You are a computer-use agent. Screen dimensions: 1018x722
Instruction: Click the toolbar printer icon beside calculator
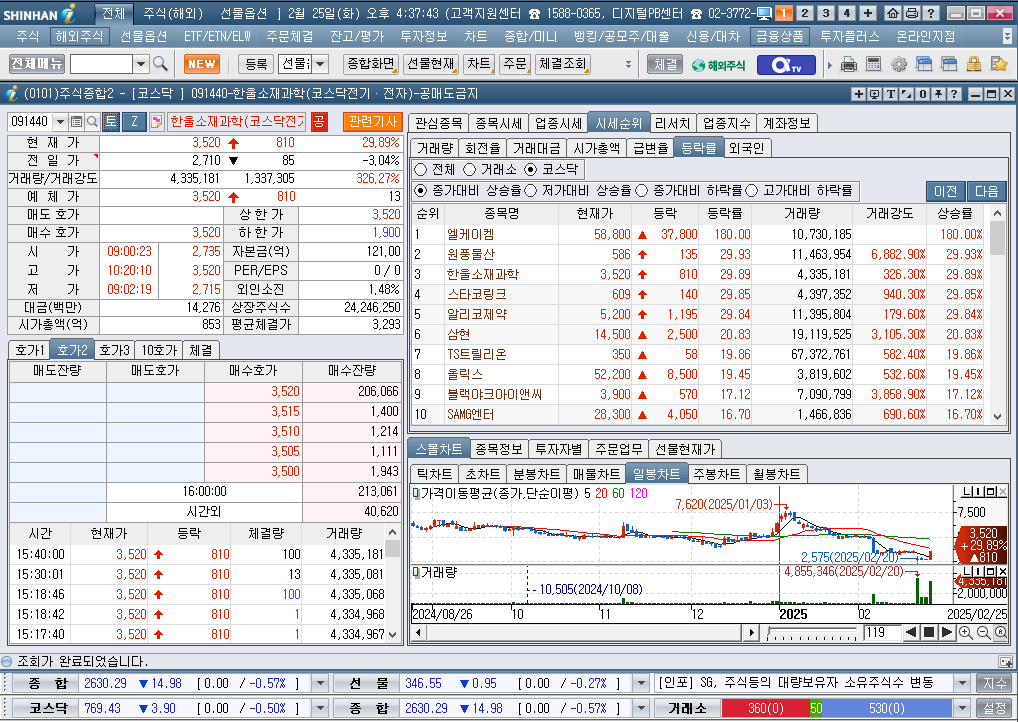[849, 64]
